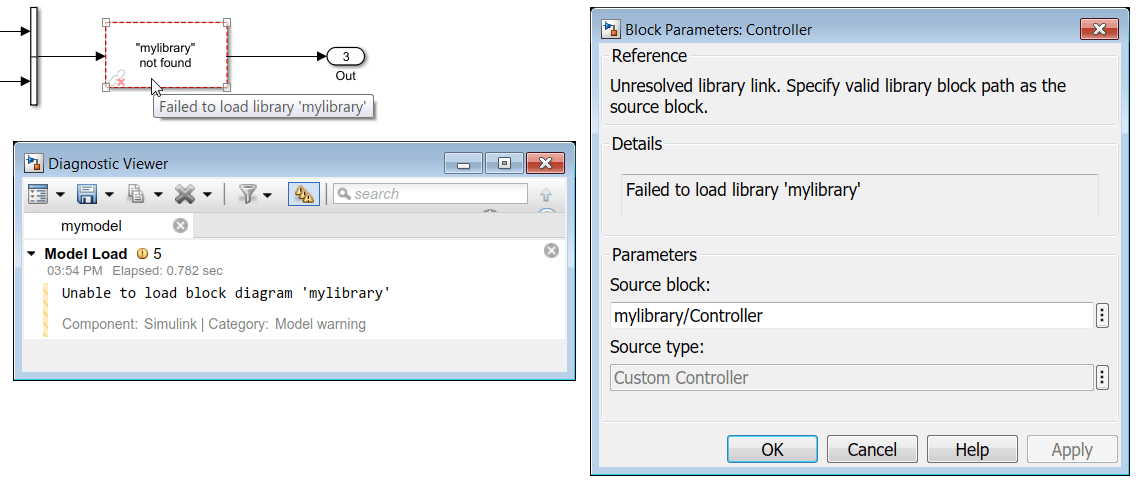Open the Help for Controller block

971,449
